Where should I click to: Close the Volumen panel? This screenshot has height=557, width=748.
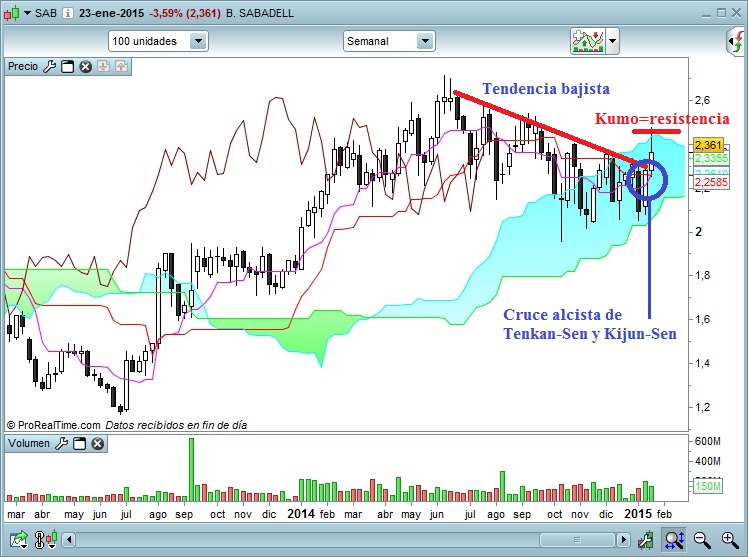pyautogui.click(x=97, y=444)
